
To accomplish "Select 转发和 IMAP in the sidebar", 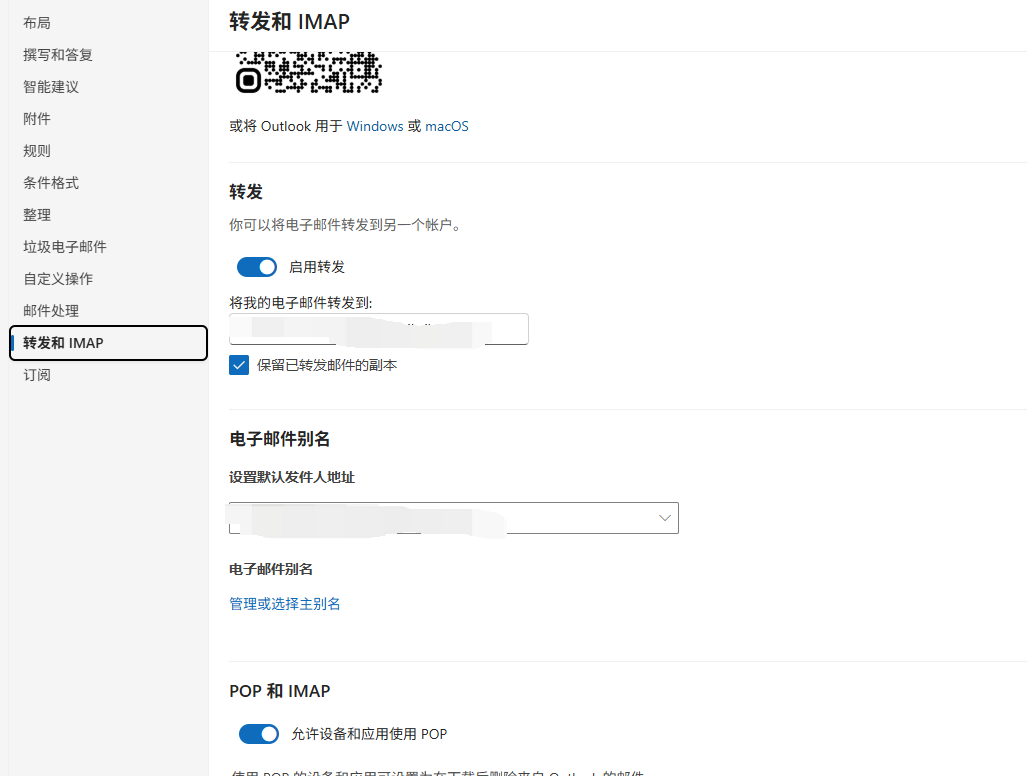I will coord(63,342).
